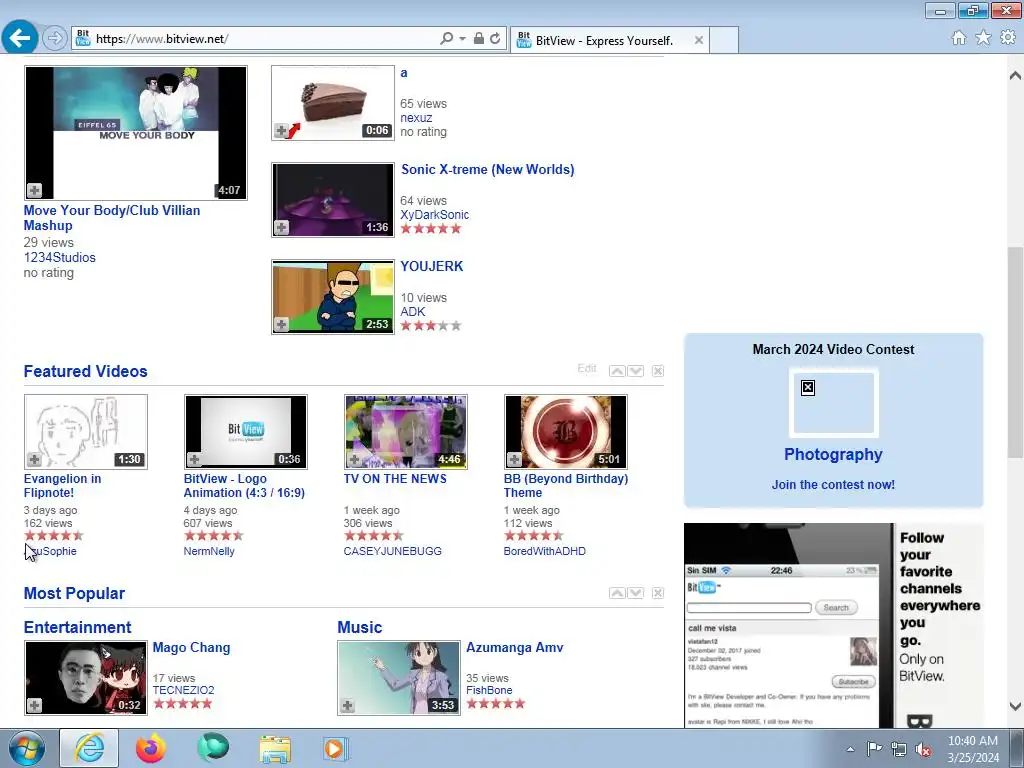Open File Explorer from the taskbar
This screenshot has width=1024, height=768.
(275, 748)
